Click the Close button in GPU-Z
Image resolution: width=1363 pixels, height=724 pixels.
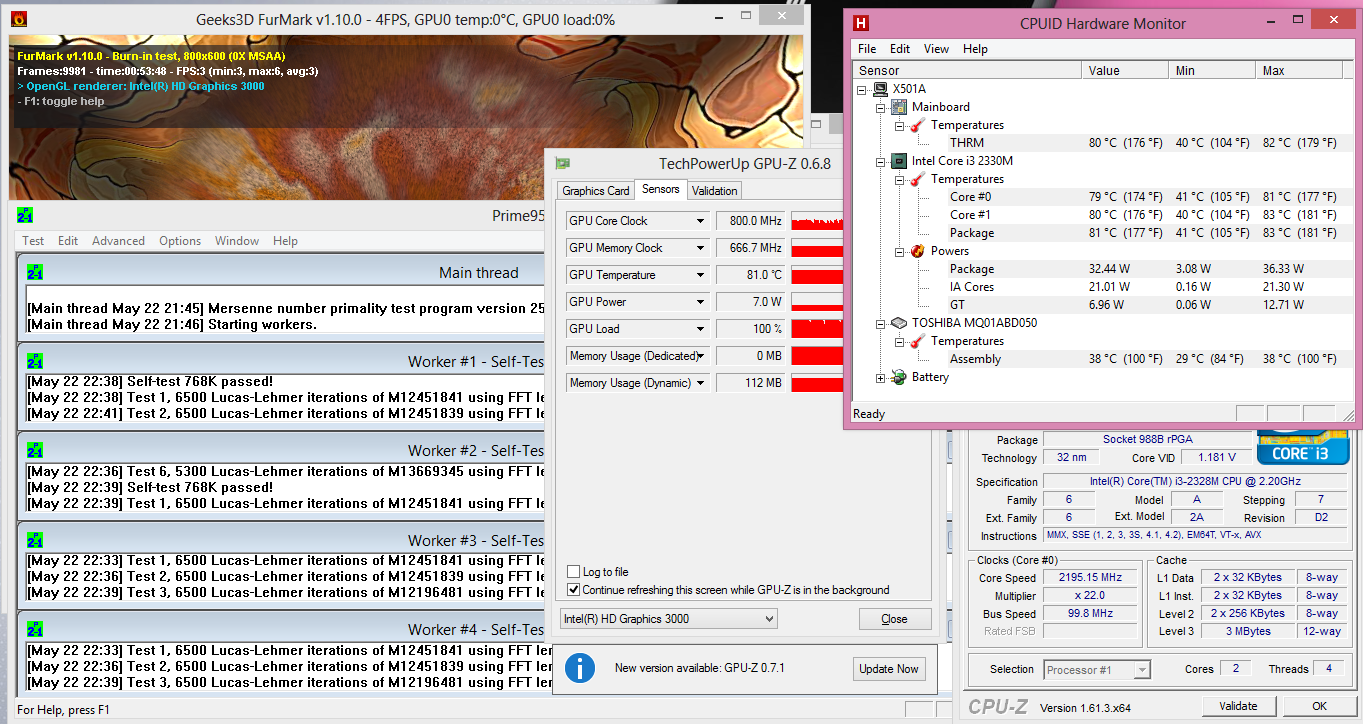(895, 619)
